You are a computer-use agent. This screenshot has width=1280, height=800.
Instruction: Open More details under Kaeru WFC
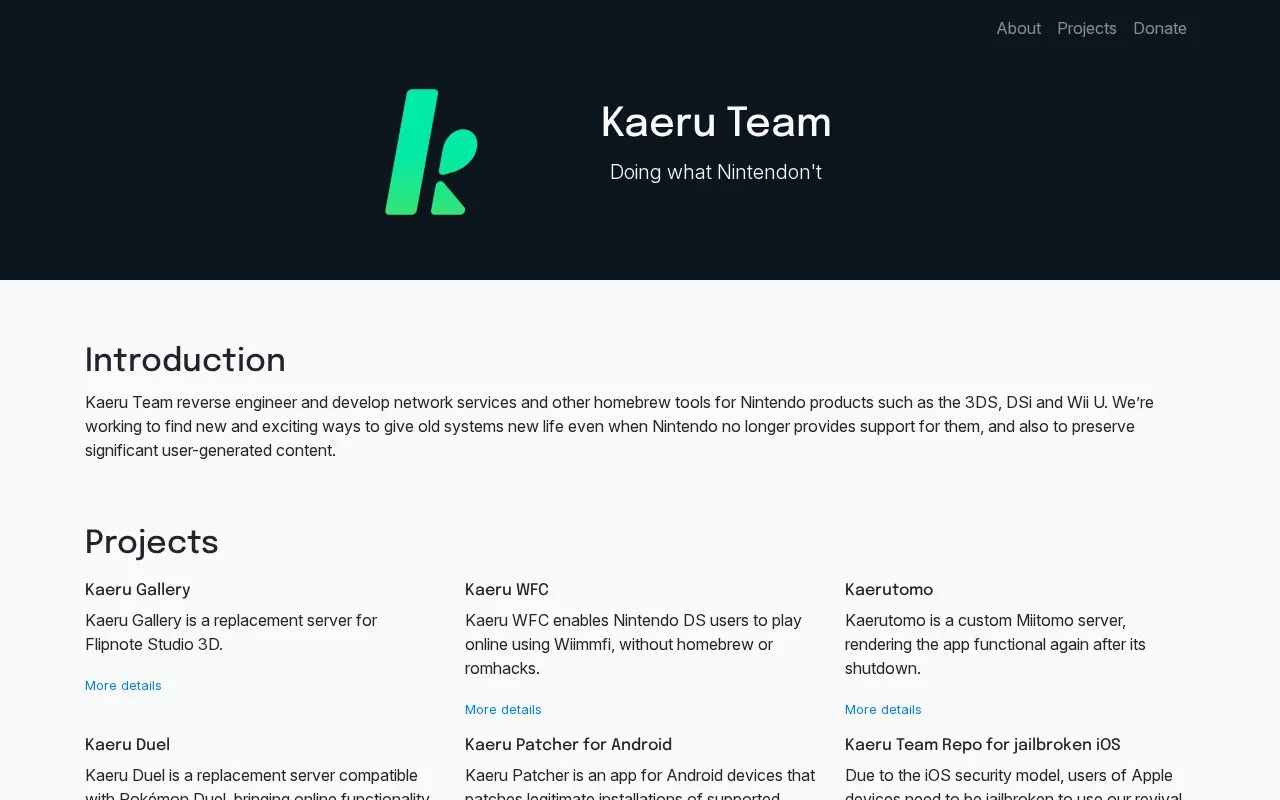tap(503, 709)
